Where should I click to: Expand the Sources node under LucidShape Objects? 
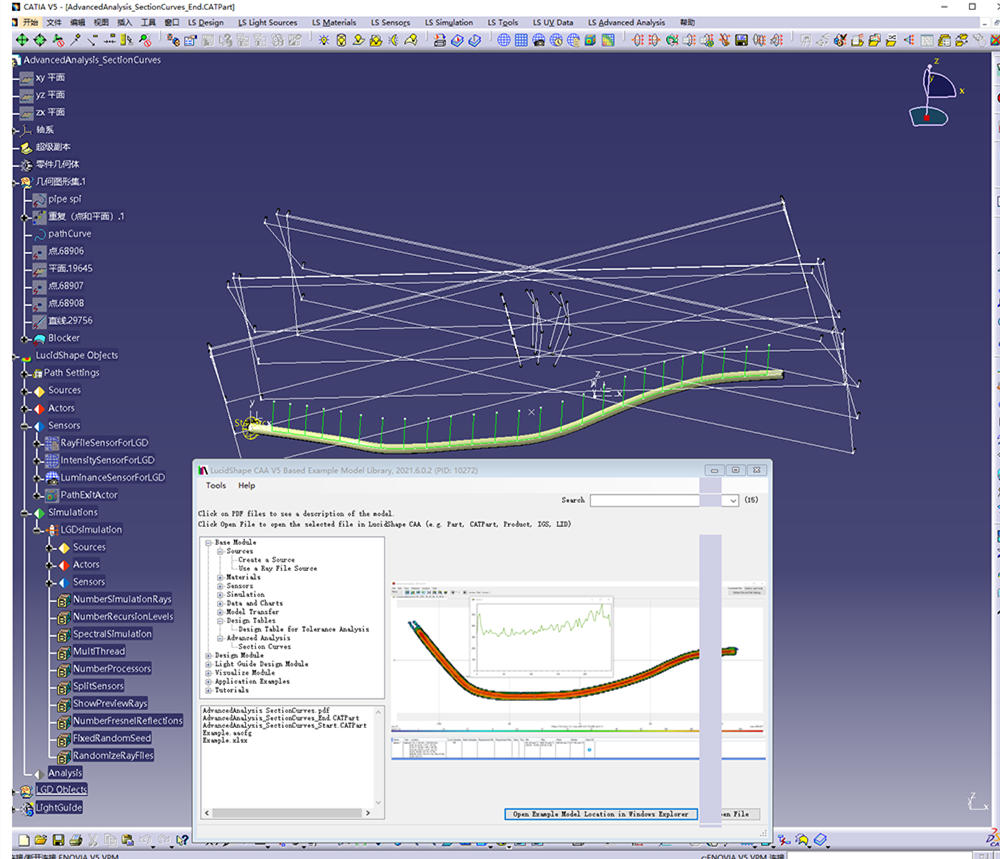coord(25,391)
